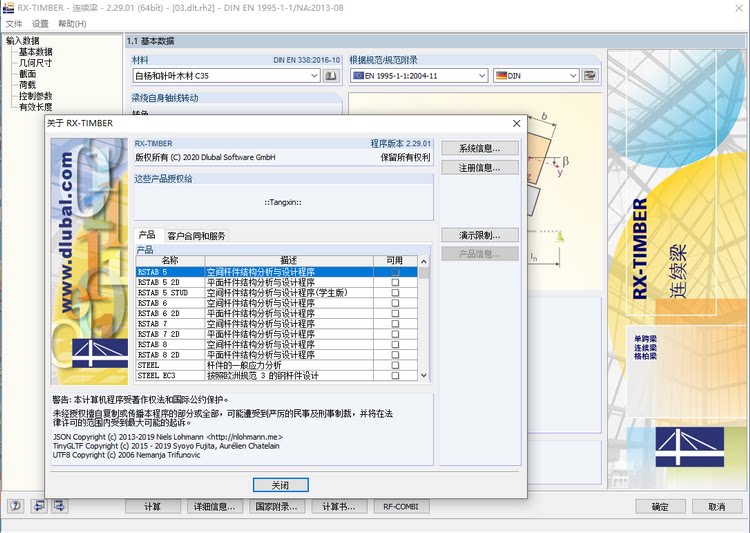Open the material library book icon

(x=331, y=76)
